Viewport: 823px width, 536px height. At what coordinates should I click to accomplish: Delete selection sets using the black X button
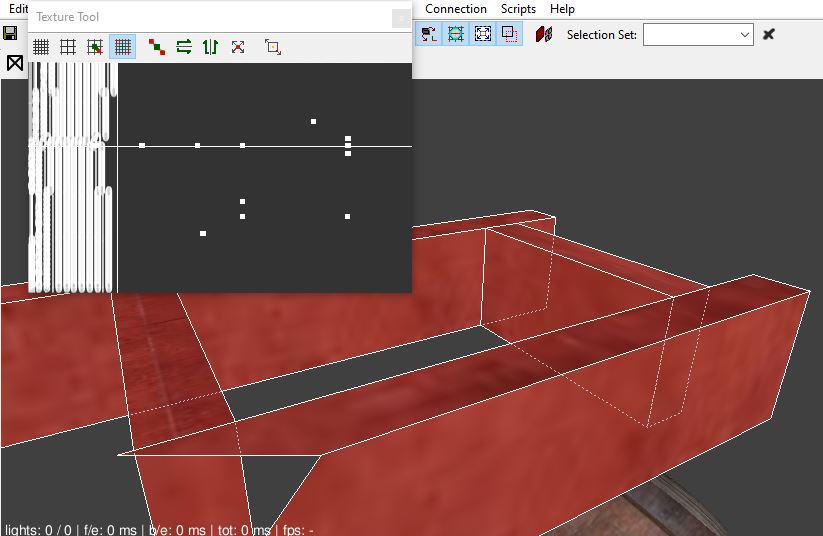pos(769,35)
